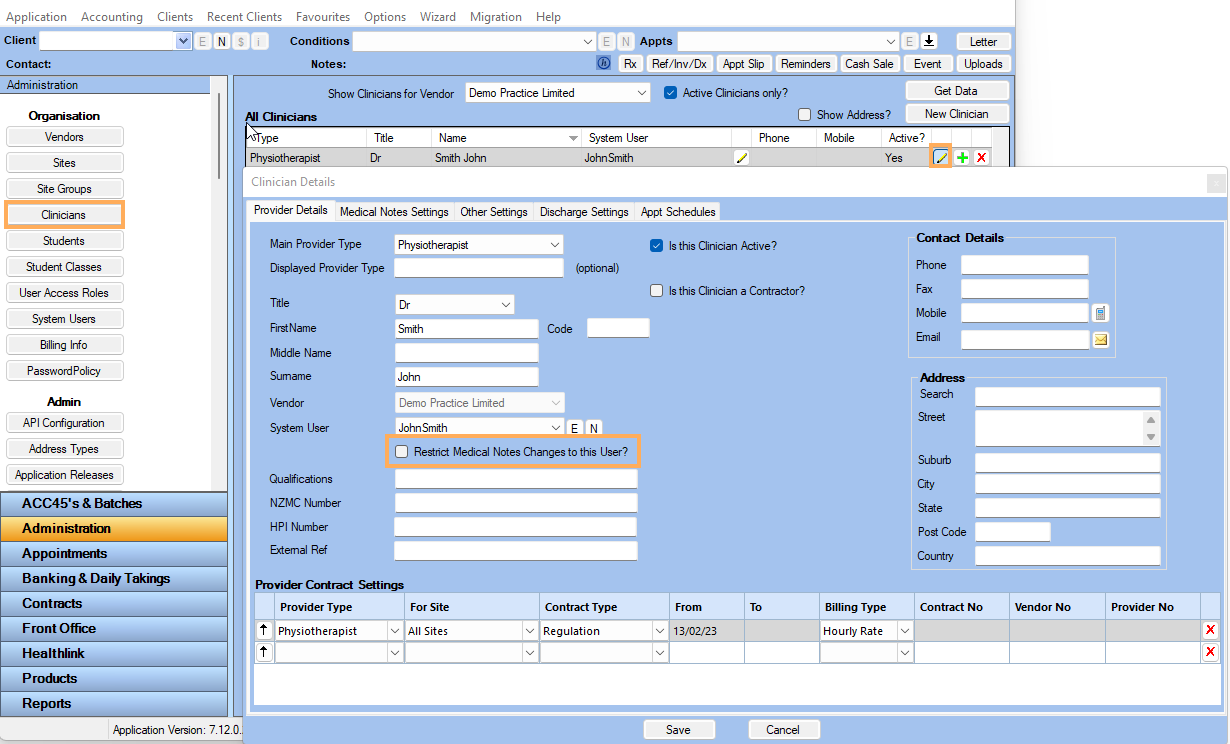Click the envelope icon beside Email field
Image resolution: width=1230 pixels, height=744 pixels.
[1100, 339]
